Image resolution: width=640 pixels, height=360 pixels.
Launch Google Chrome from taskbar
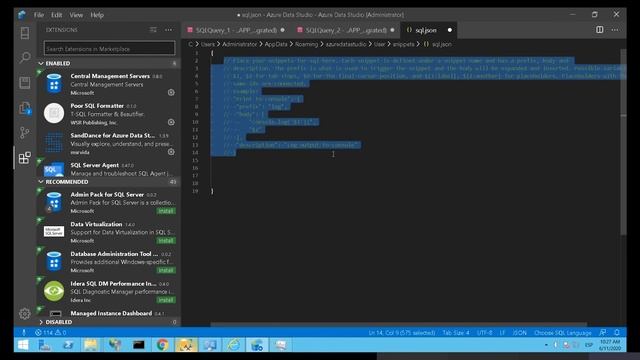click(x=162, y=345)
